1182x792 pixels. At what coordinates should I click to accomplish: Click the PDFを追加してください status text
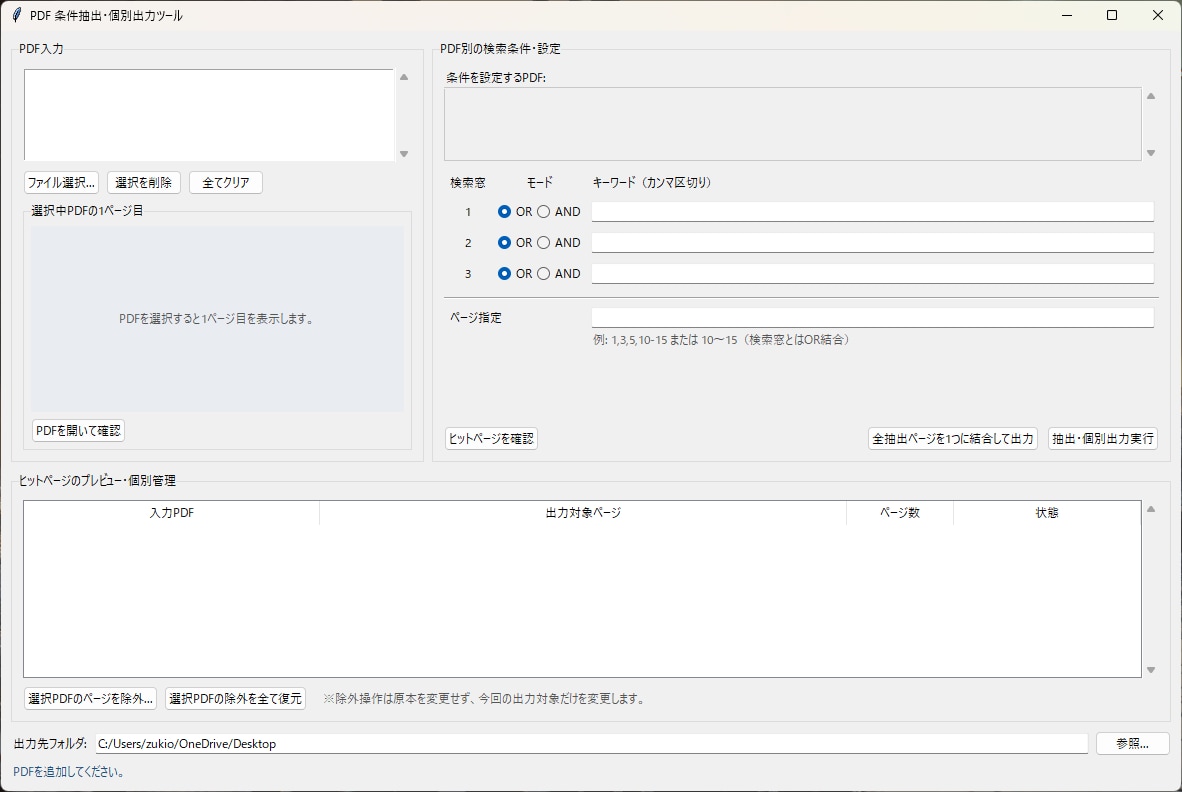point(70,772)
